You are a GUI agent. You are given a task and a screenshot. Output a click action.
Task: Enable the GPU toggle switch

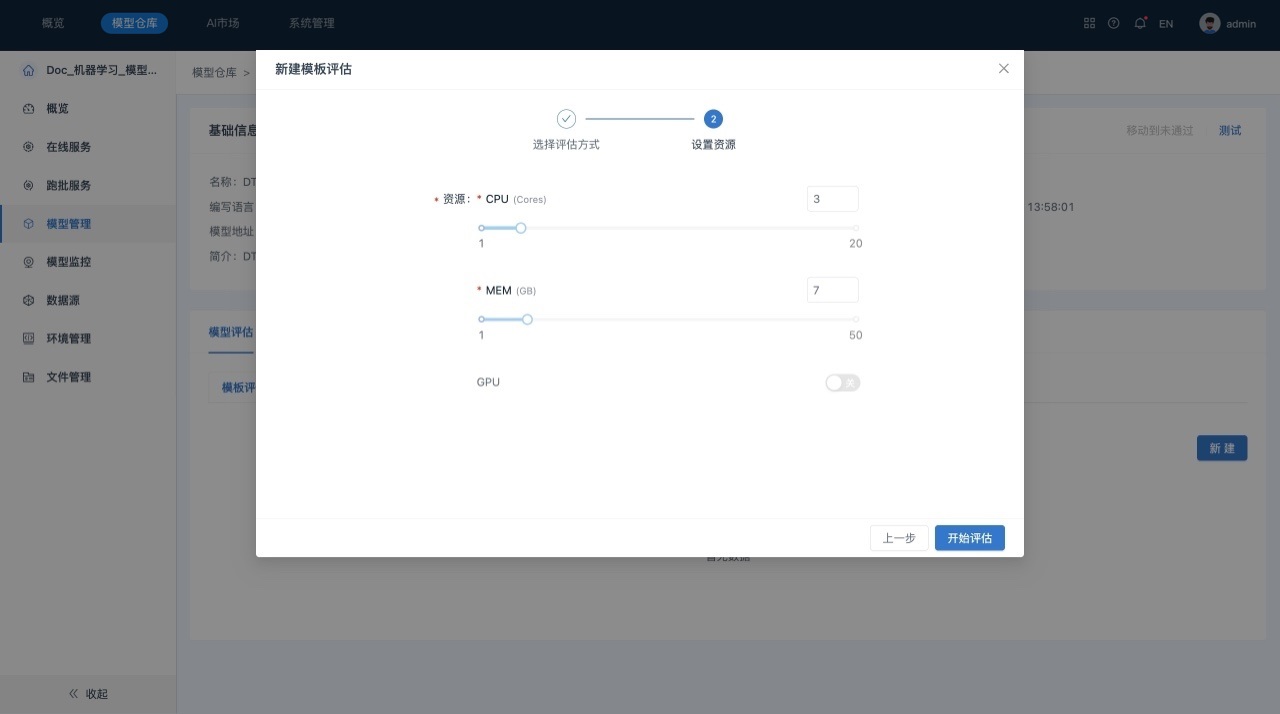click(842, 383)
